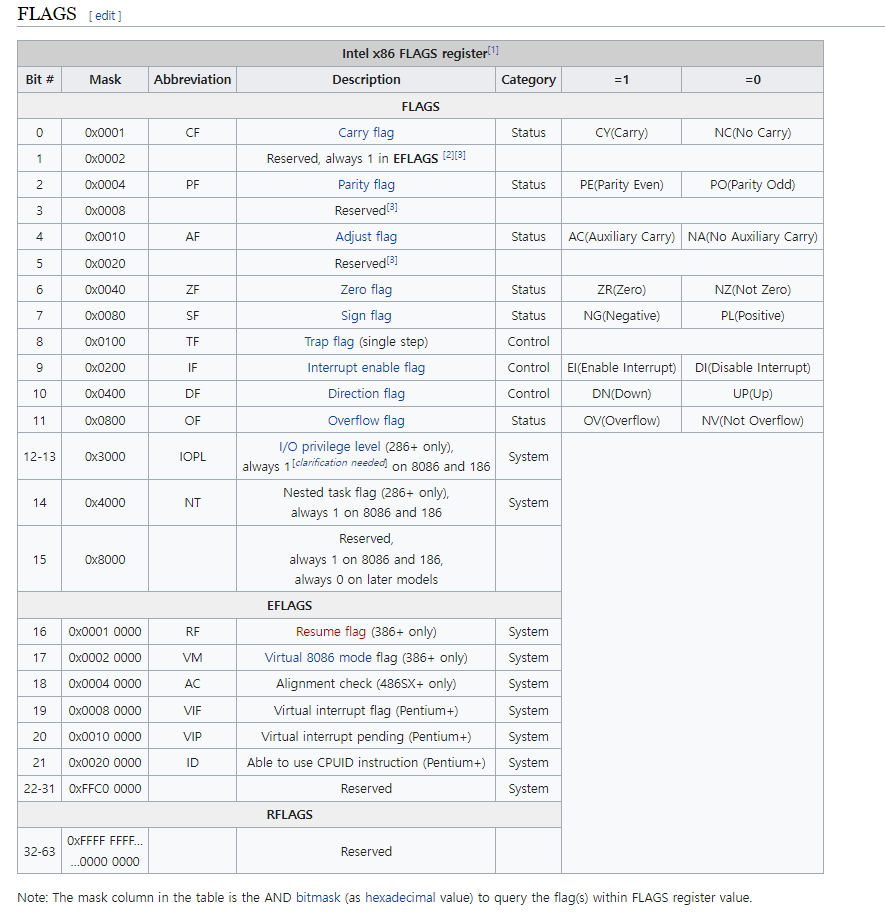The width and height of the screenshot is (885, 920).
Task: Click the EFLAGS section header row
Action: click(289, 606)
